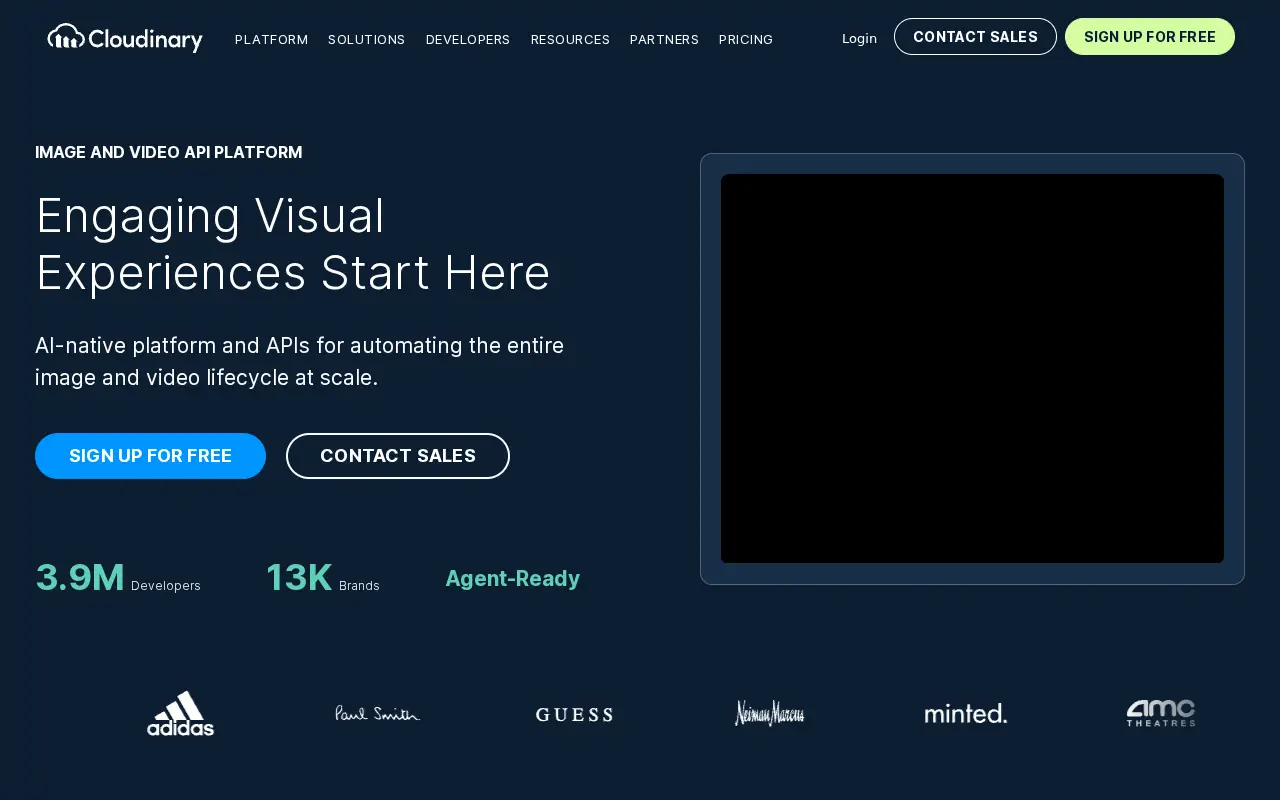Expand the Solutions navigation menu
The image size is (1280, 800).
click(367, 39)
